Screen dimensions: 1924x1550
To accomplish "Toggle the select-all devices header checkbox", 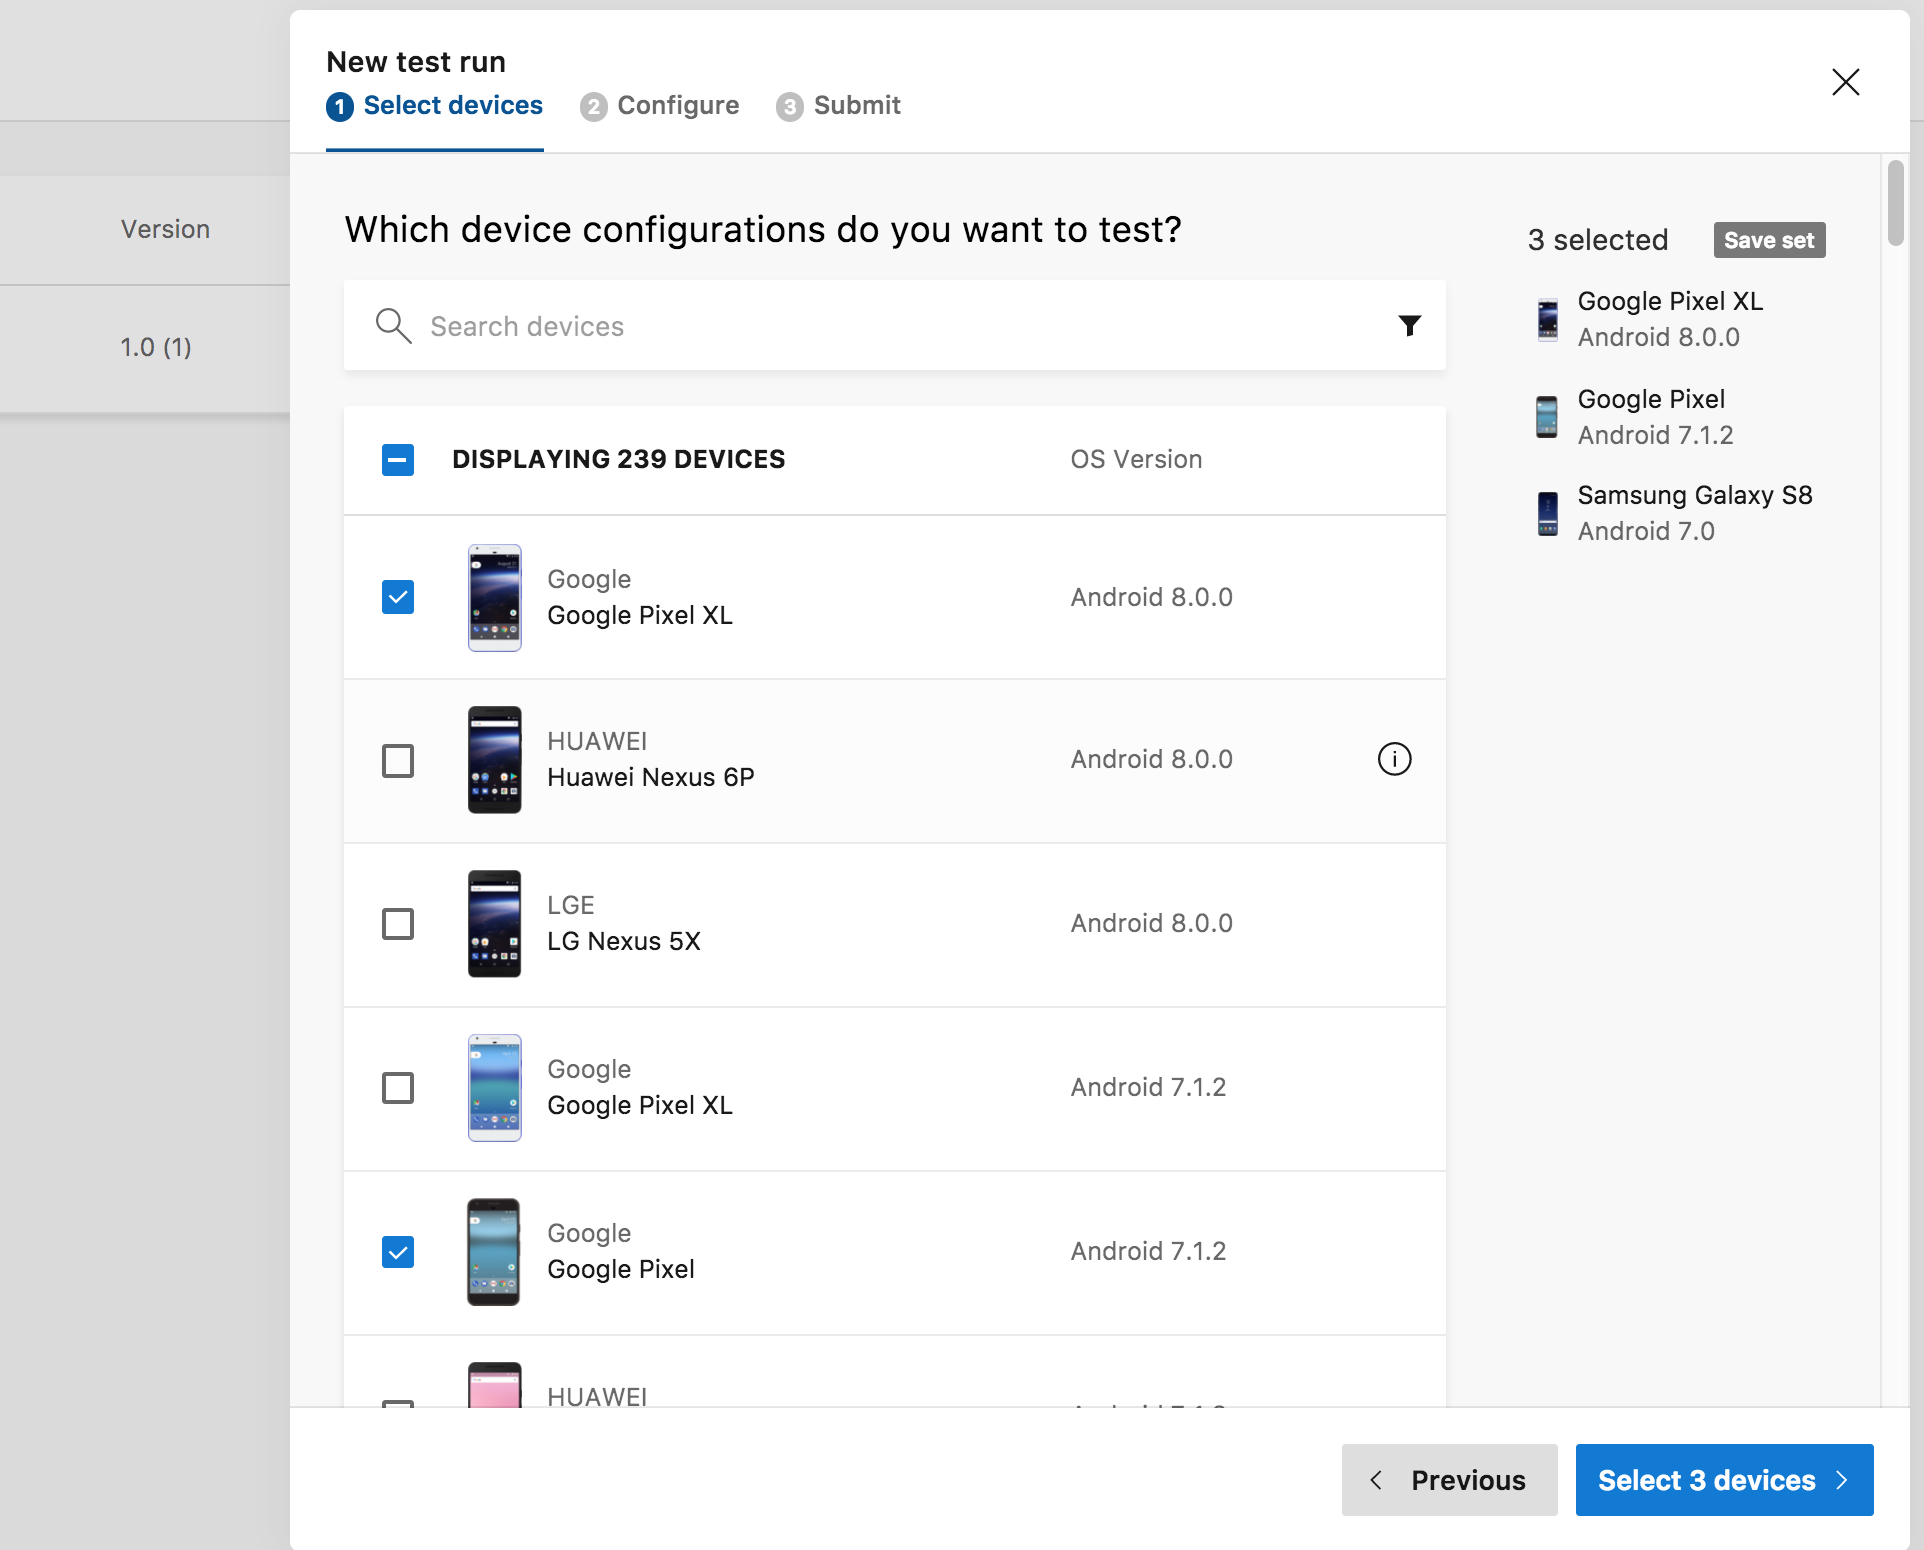I will (398, 460).
